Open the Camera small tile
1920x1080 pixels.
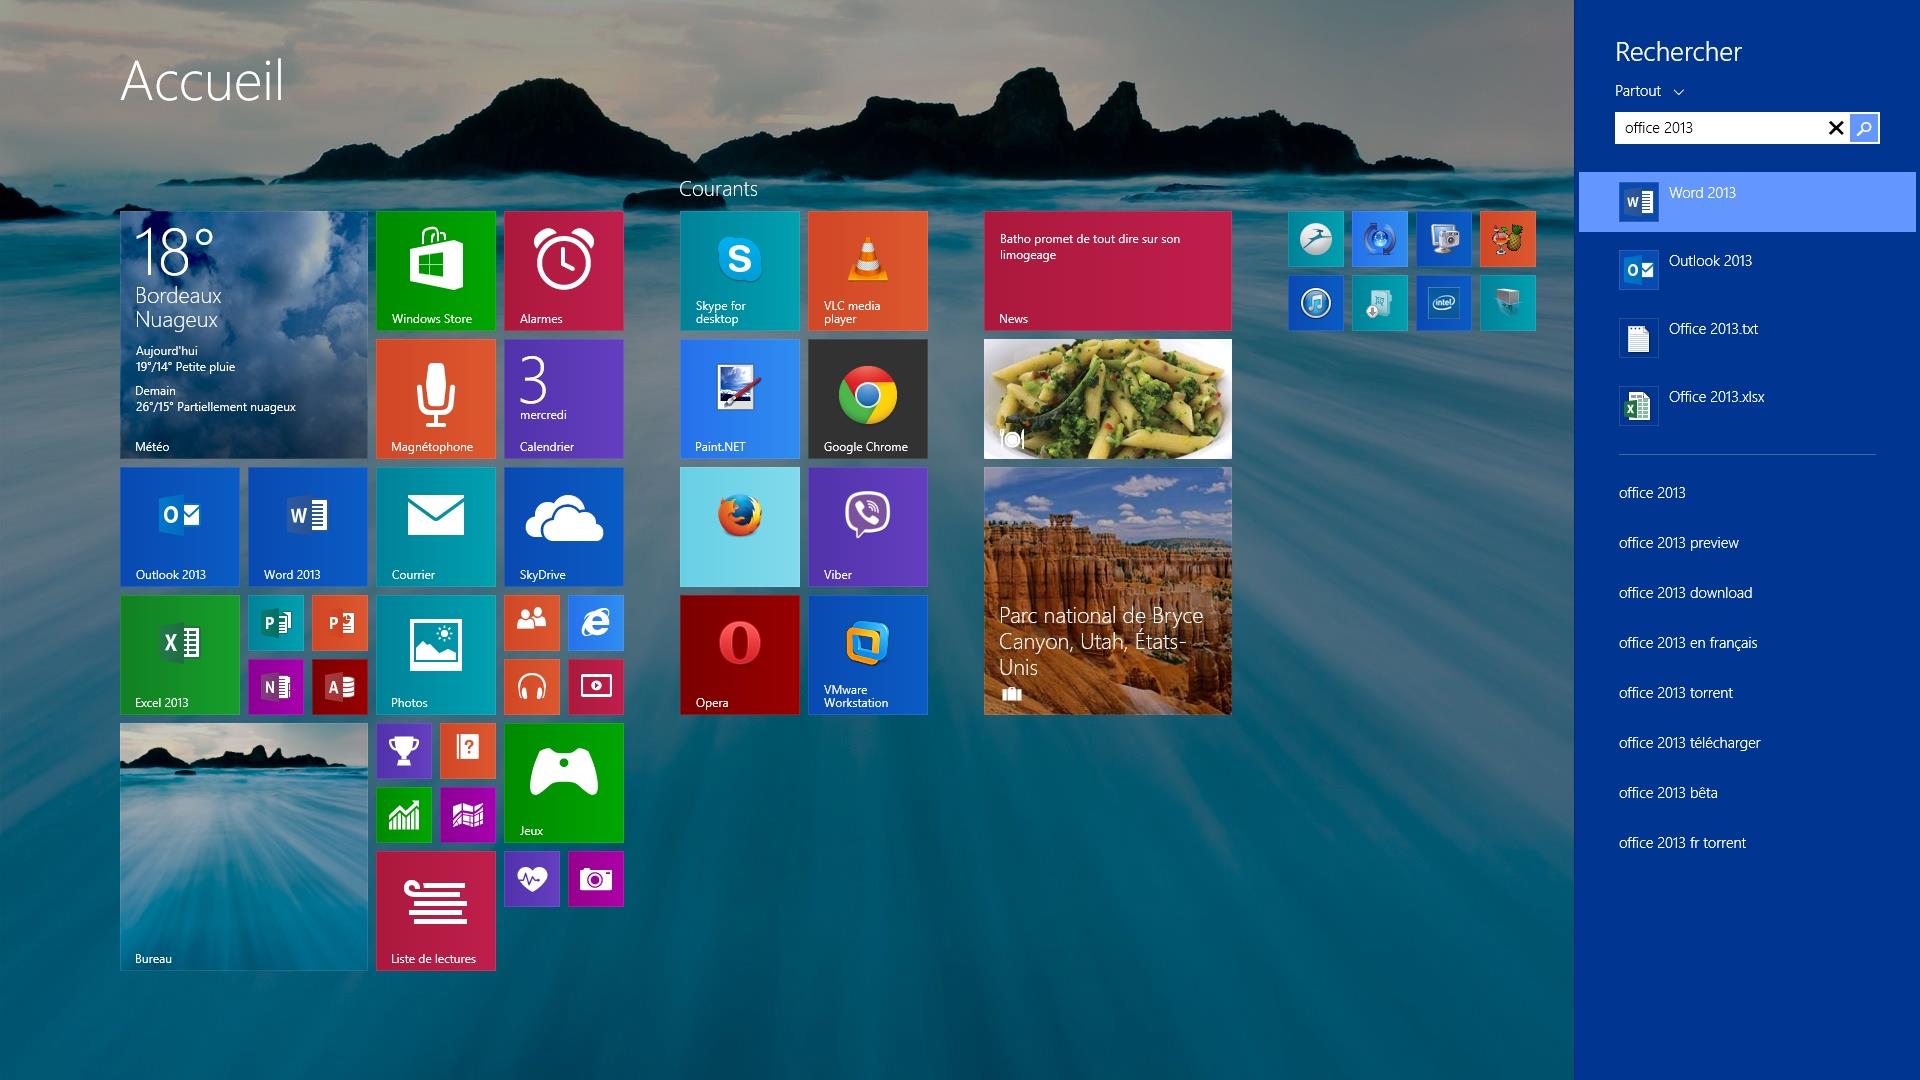click(596, 879)
